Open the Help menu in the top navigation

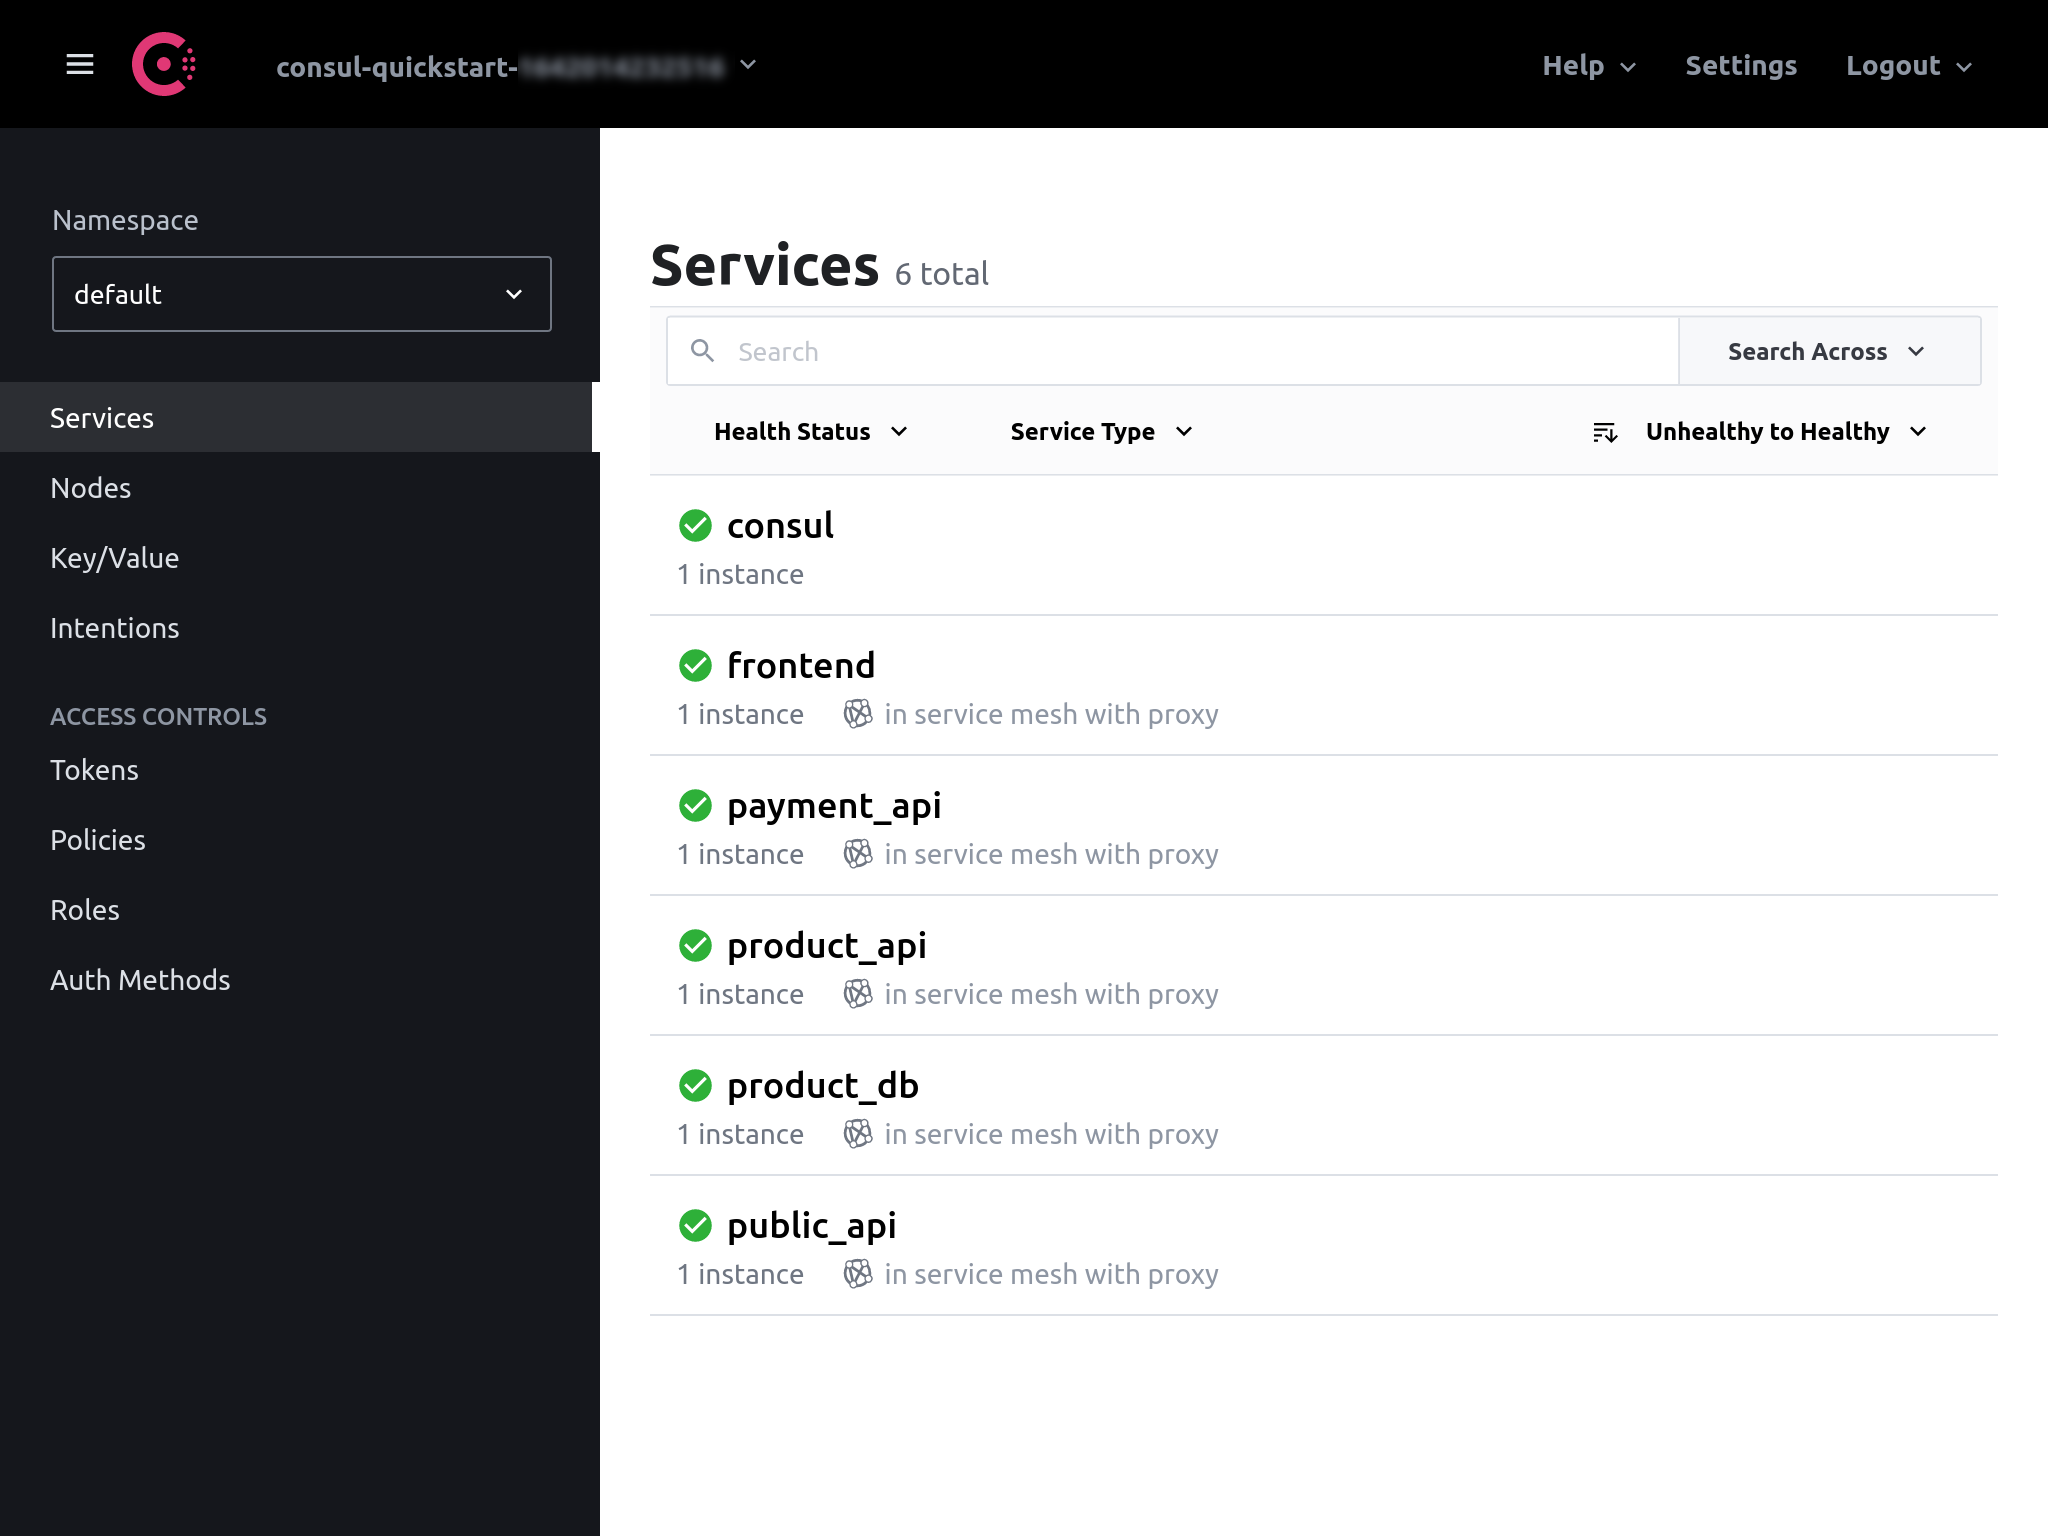(x=1587, y=65)
